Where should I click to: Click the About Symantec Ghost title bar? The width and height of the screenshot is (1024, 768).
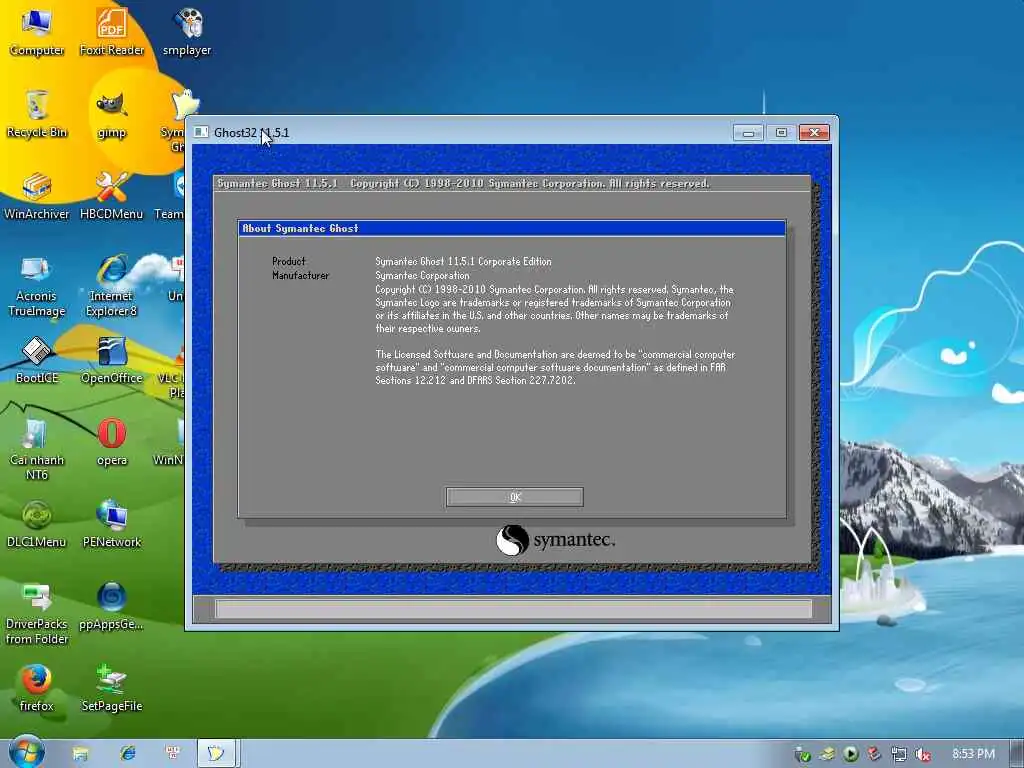point(512,228)
